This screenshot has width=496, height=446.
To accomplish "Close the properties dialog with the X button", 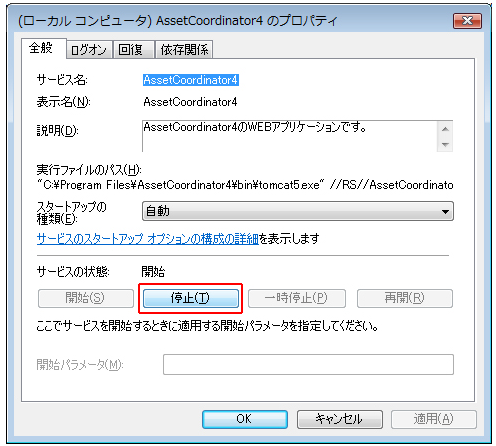I will (x=467, y=21).
